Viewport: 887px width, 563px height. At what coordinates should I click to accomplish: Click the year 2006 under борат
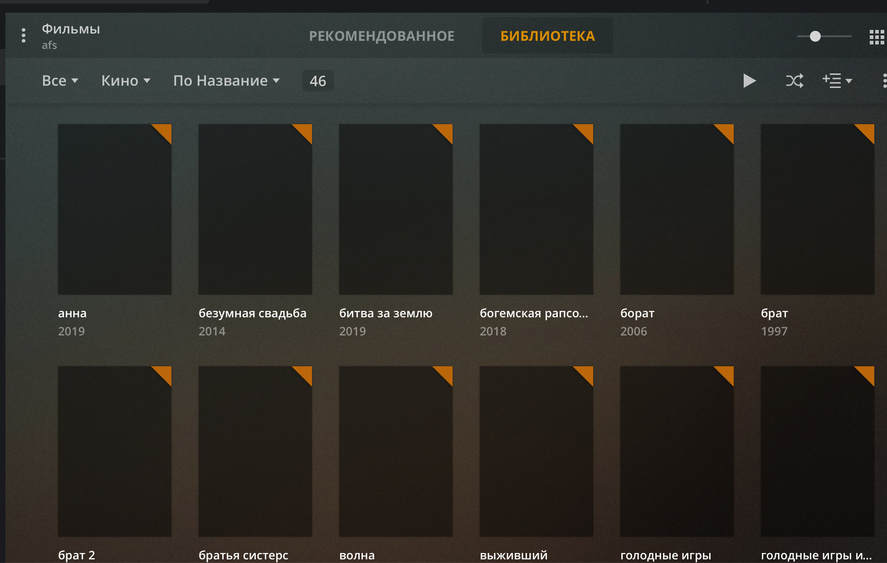(633, 332)
